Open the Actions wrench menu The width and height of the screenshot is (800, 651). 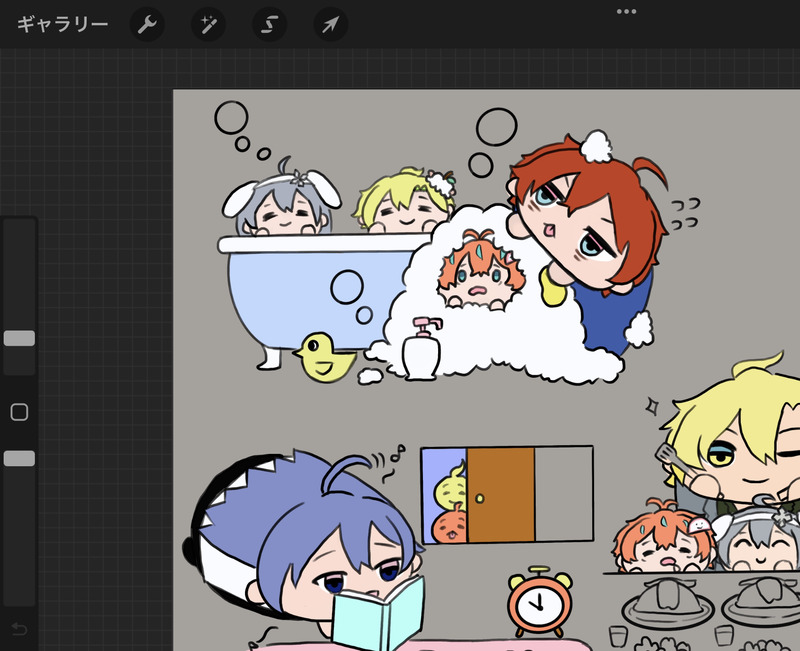147,24
